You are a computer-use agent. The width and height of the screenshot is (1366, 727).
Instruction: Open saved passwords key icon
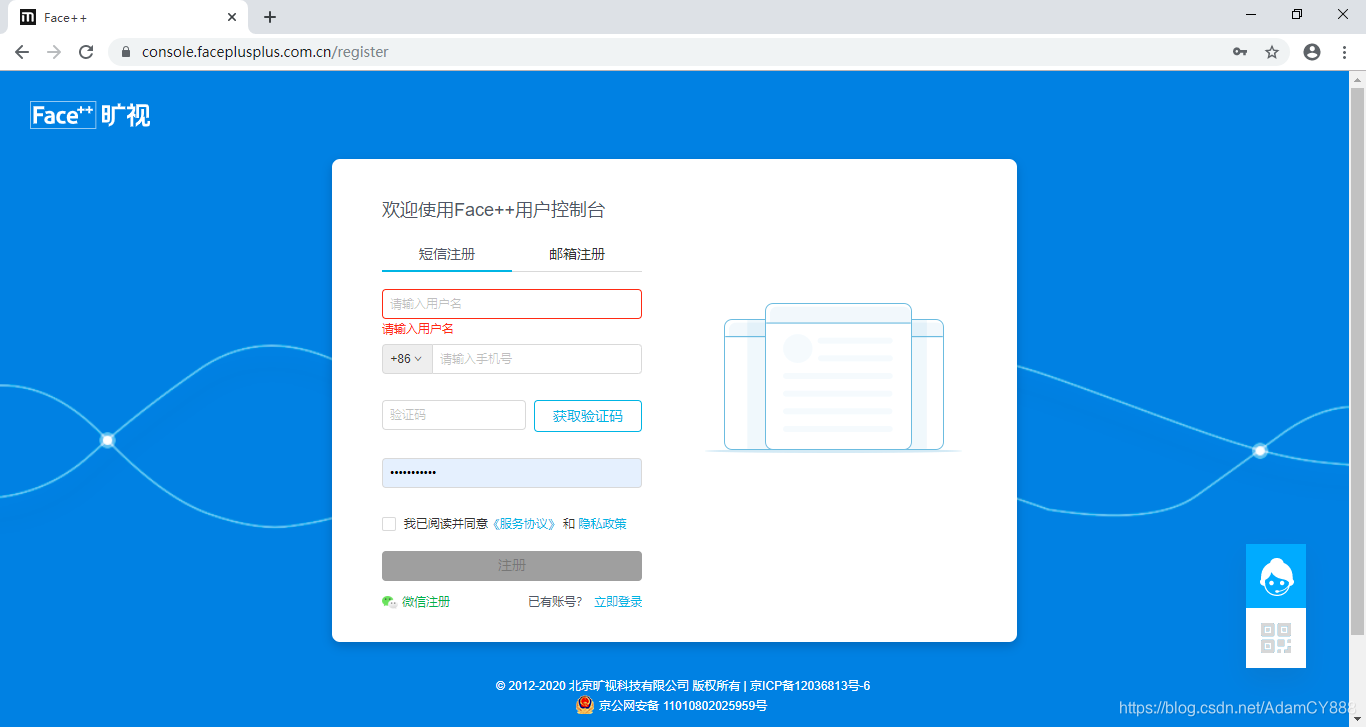pyautogui.click(x=1240, y=52)
